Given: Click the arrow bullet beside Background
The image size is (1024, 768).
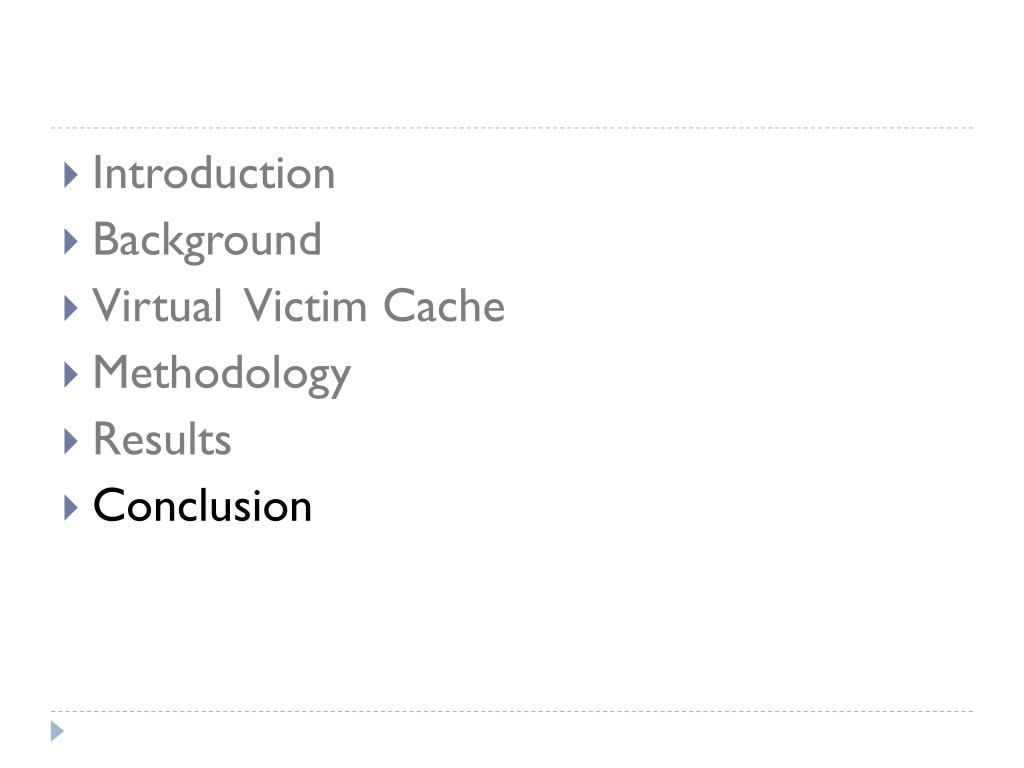Looking at the screenshot, I should [71, 242].
